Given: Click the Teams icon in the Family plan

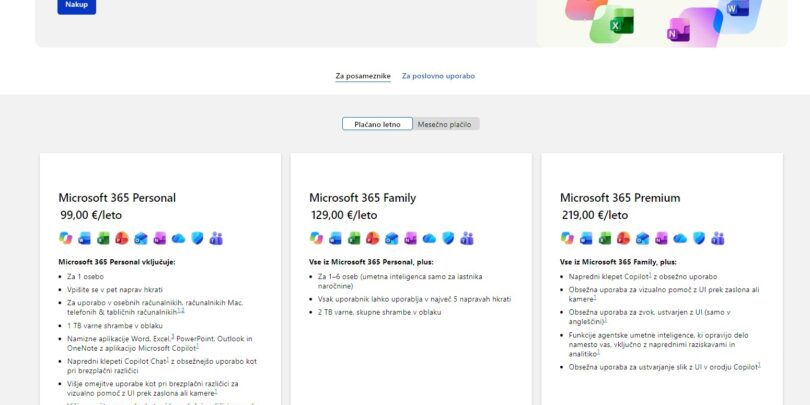Looking at the screenshot, I should click(x=467, y=238).
